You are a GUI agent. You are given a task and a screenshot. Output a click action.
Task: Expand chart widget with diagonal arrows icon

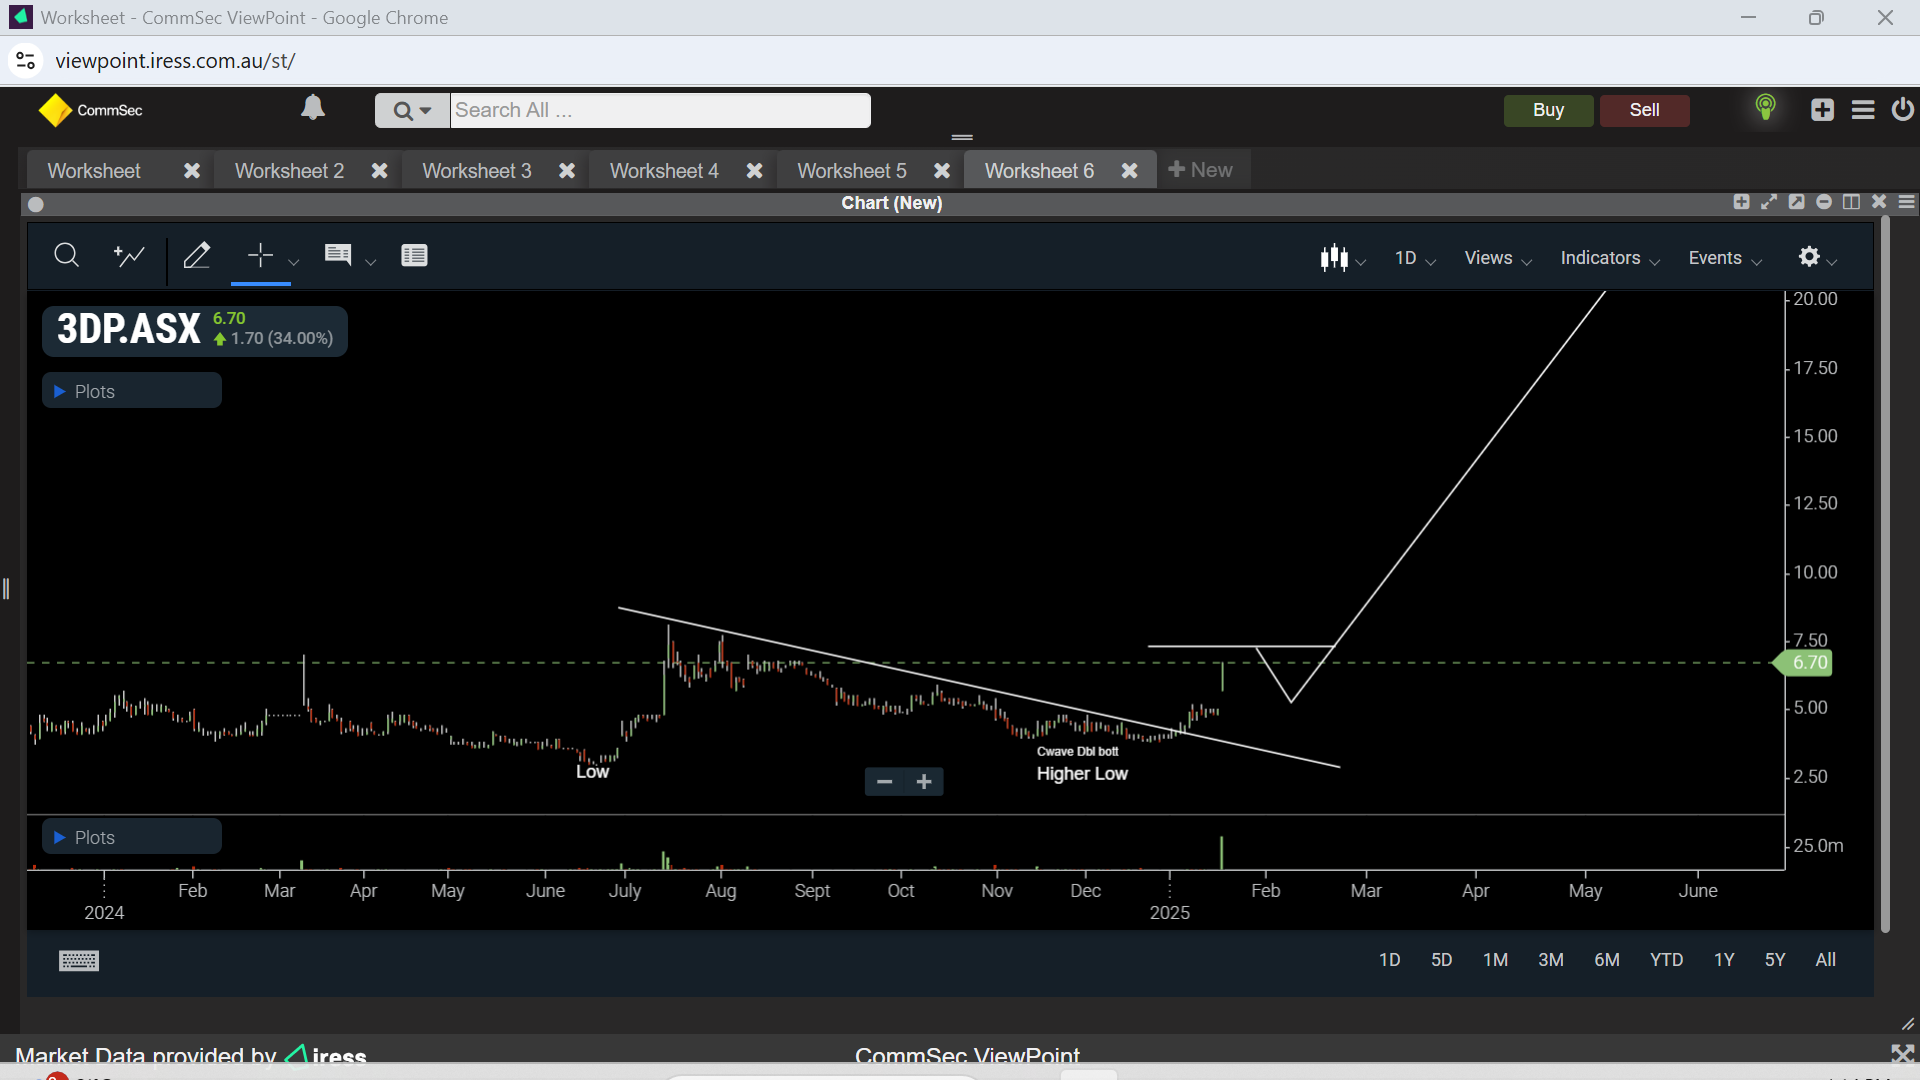coord(1769,202)
